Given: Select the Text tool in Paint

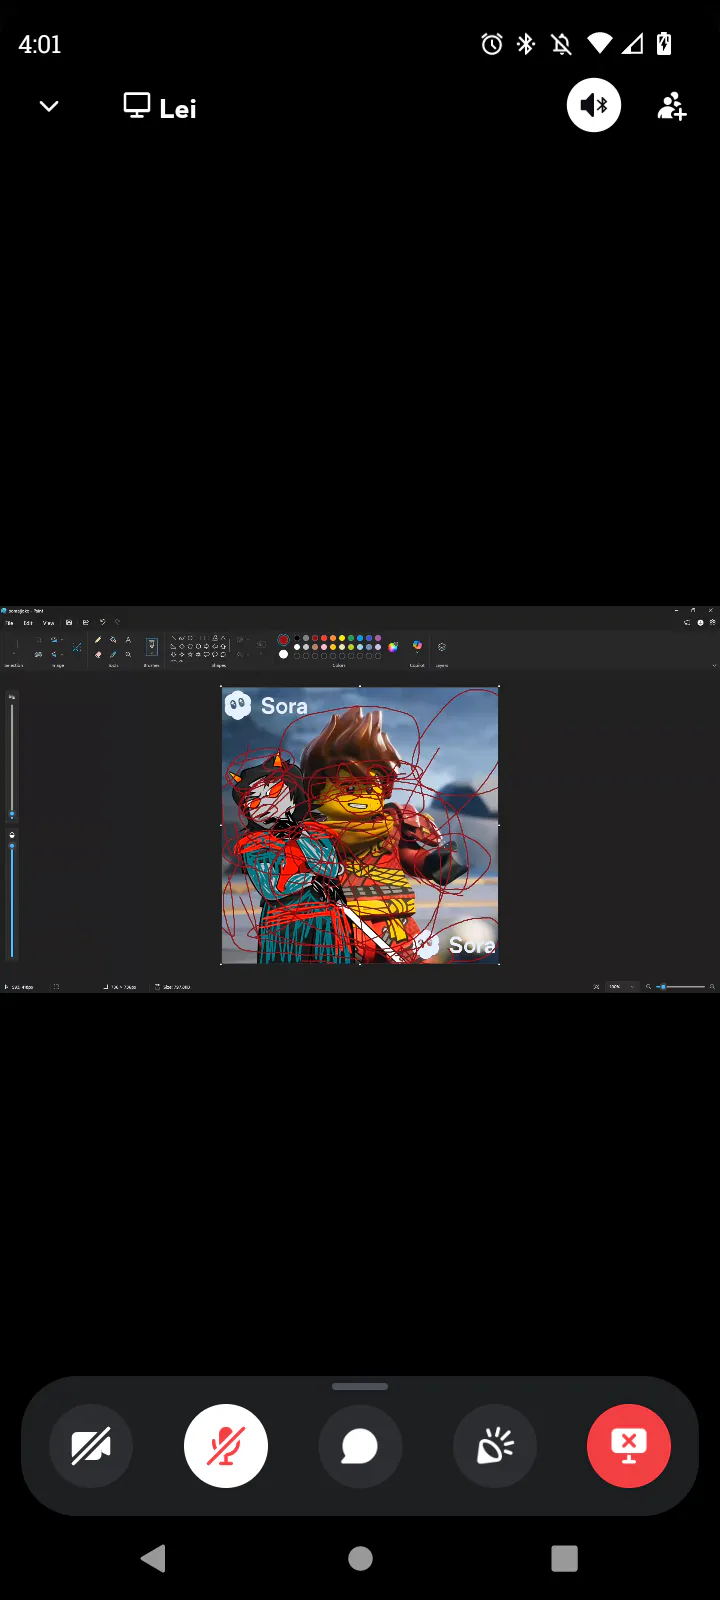Looking at the screenshot, I should [128, 640].
